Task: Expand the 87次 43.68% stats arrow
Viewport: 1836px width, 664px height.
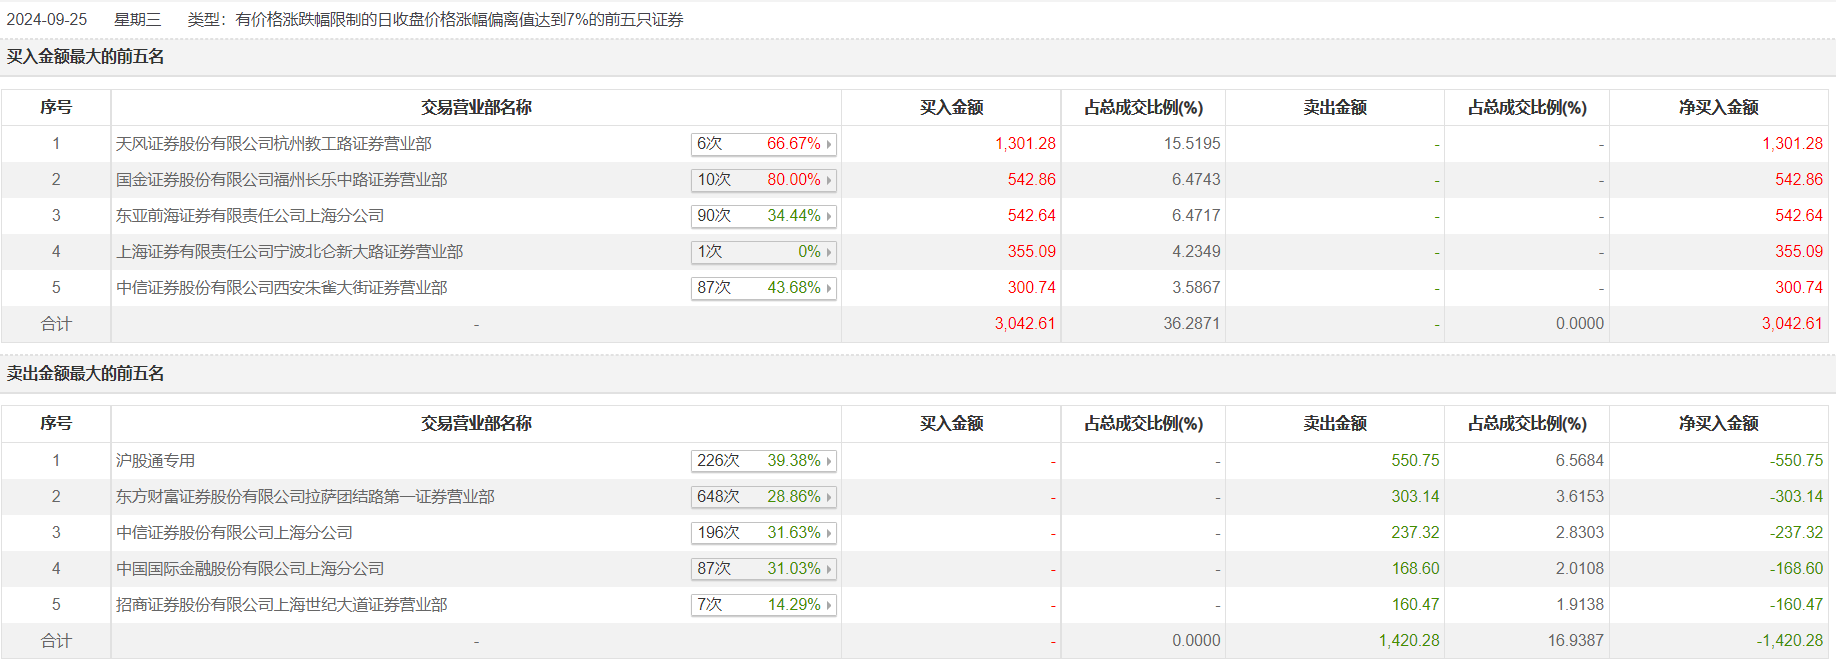Action: click(x=829, y=288)
